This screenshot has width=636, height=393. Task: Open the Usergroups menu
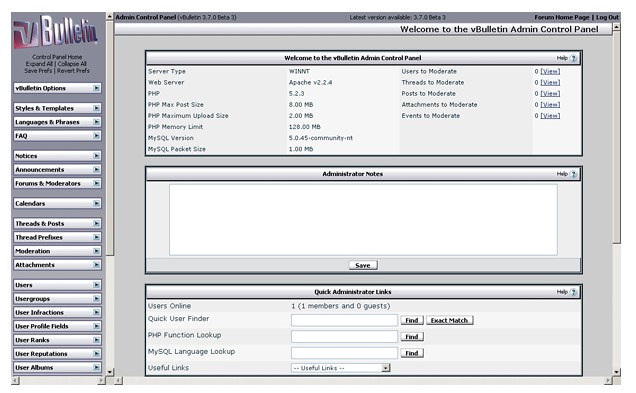(x=57, y=299)
